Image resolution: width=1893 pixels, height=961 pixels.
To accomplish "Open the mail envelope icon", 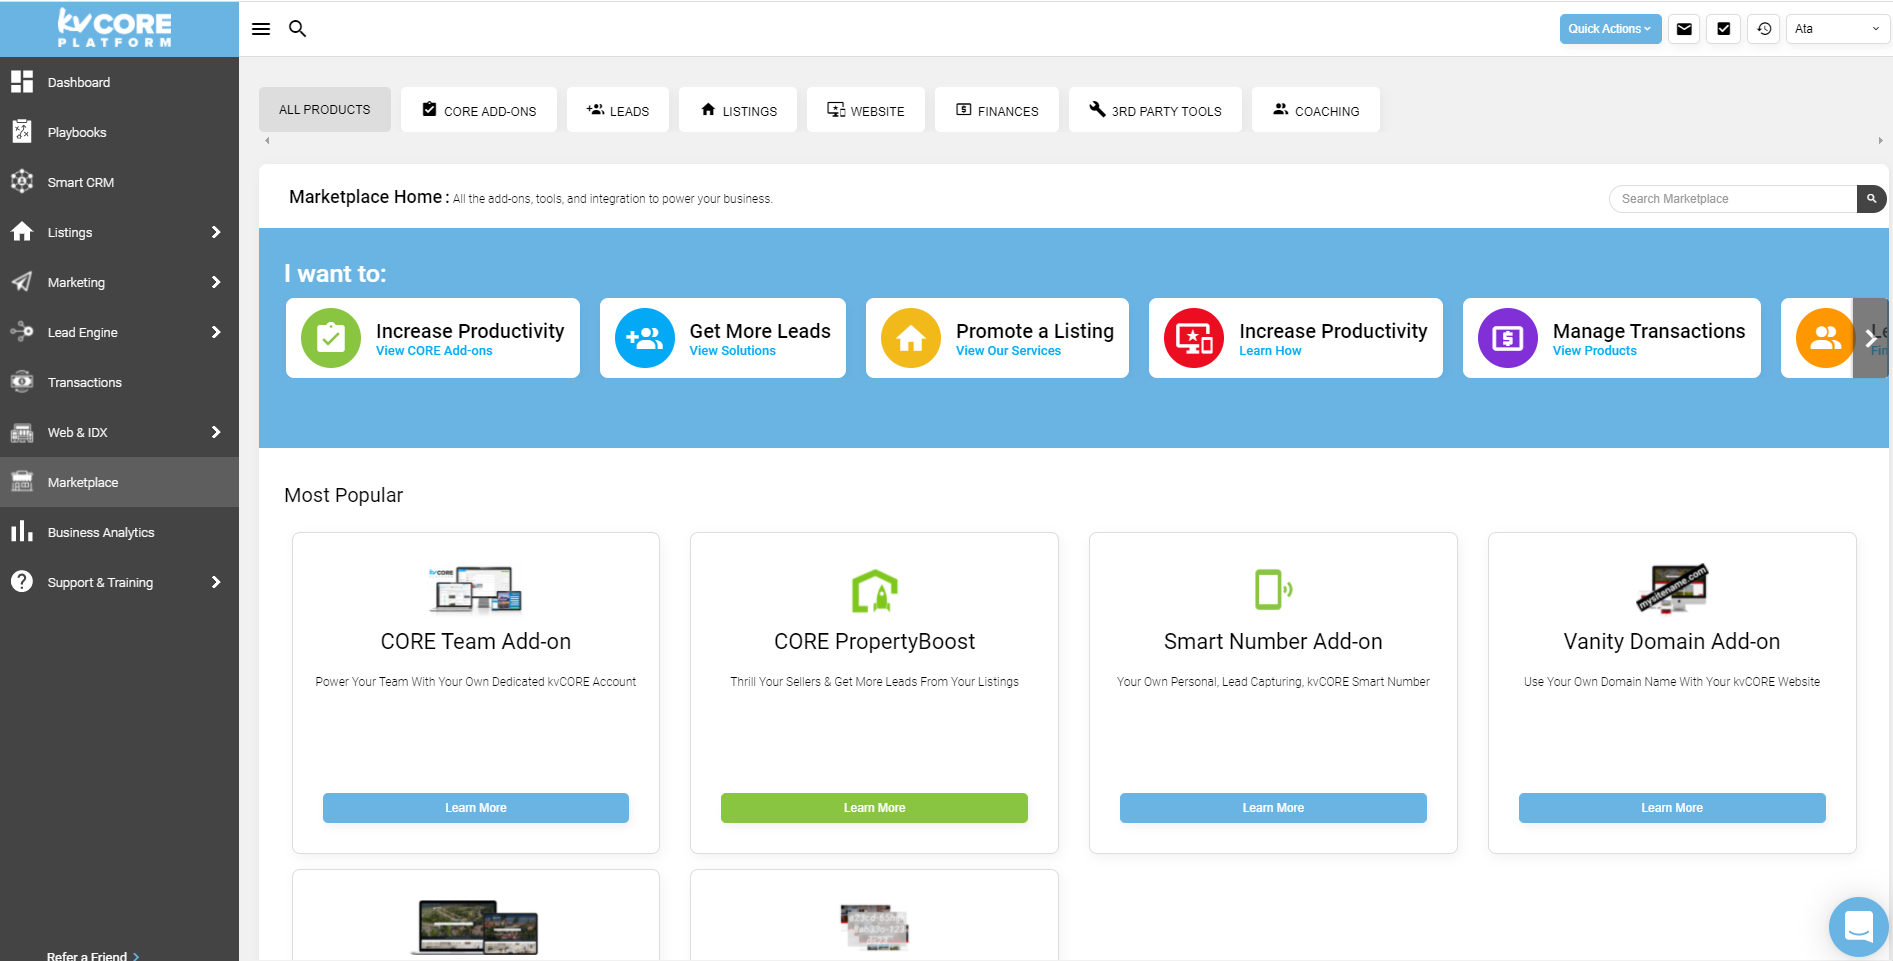I will [1684, 29].
